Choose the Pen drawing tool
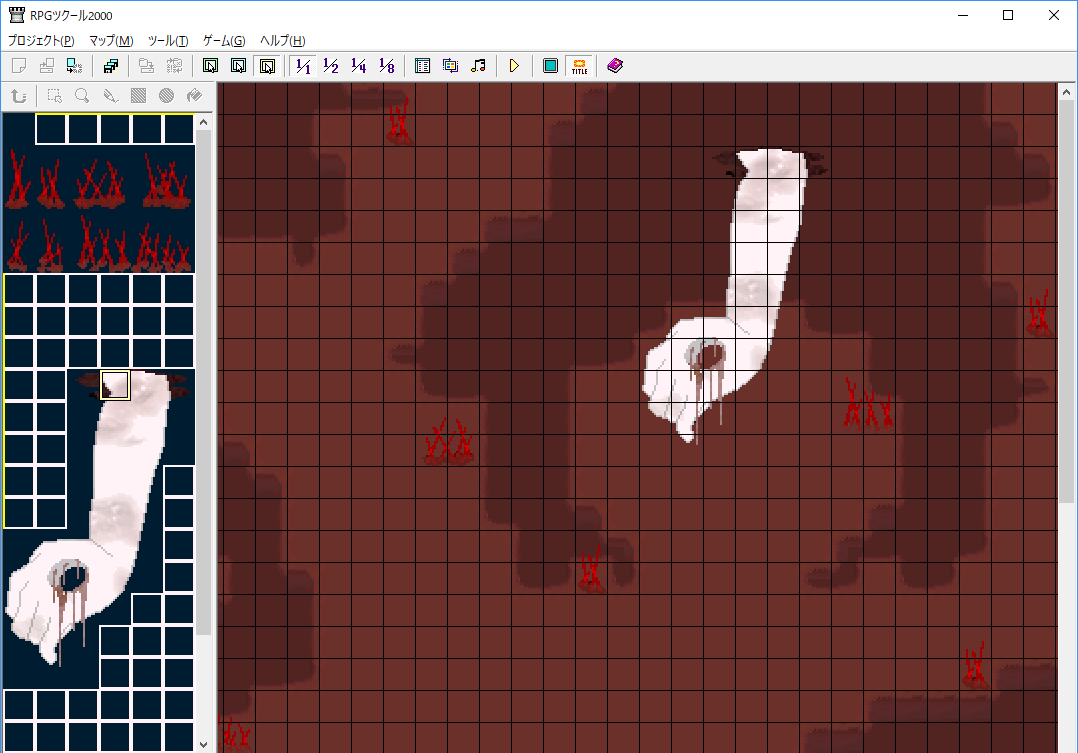The image size is (1078, 753). 110,96
